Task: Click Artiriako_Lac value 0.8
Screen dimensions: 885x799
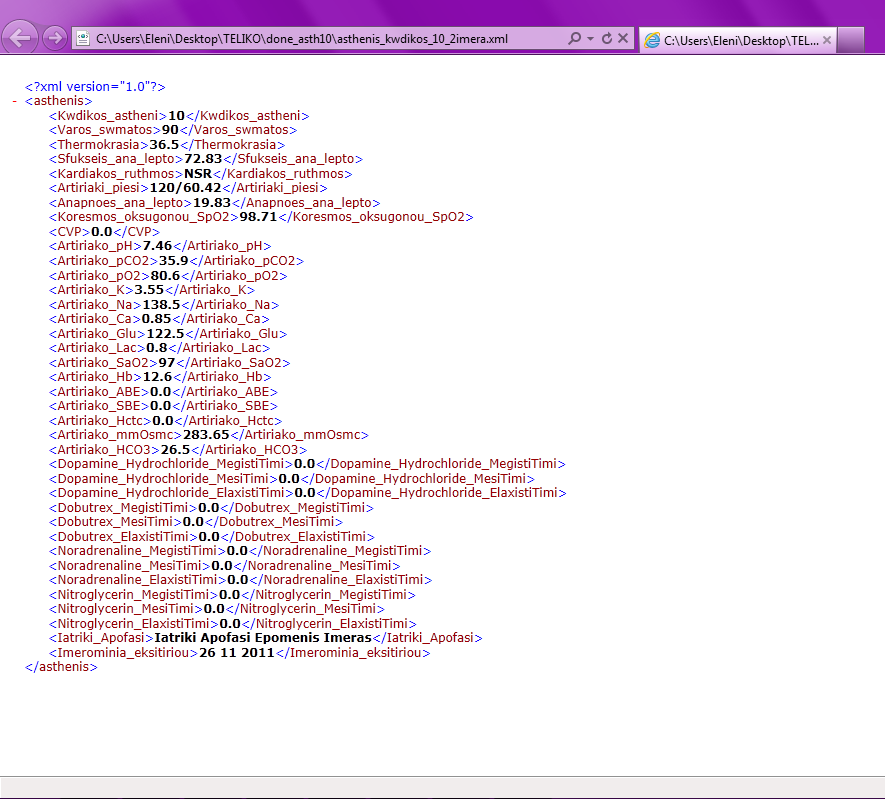Action: (156, 348)
